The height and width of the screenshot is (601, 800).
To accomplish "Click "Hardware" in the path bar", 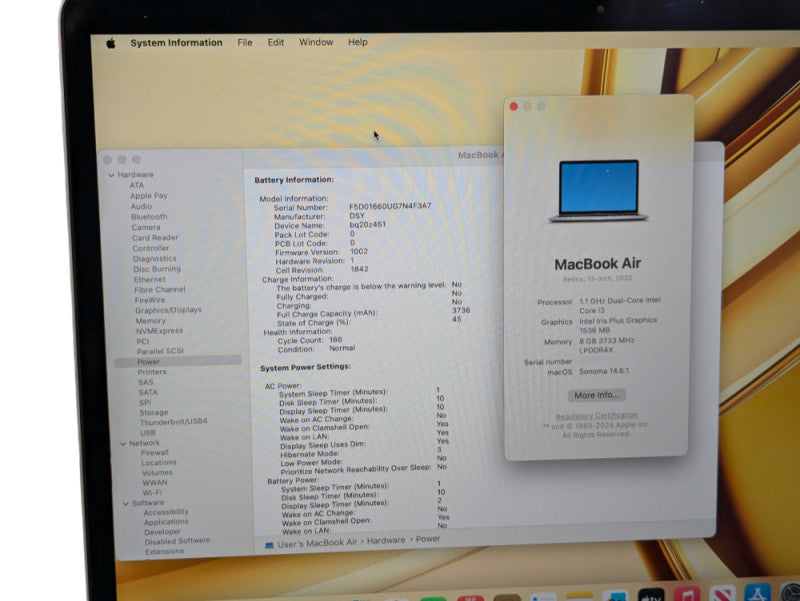I will (386, 540).
